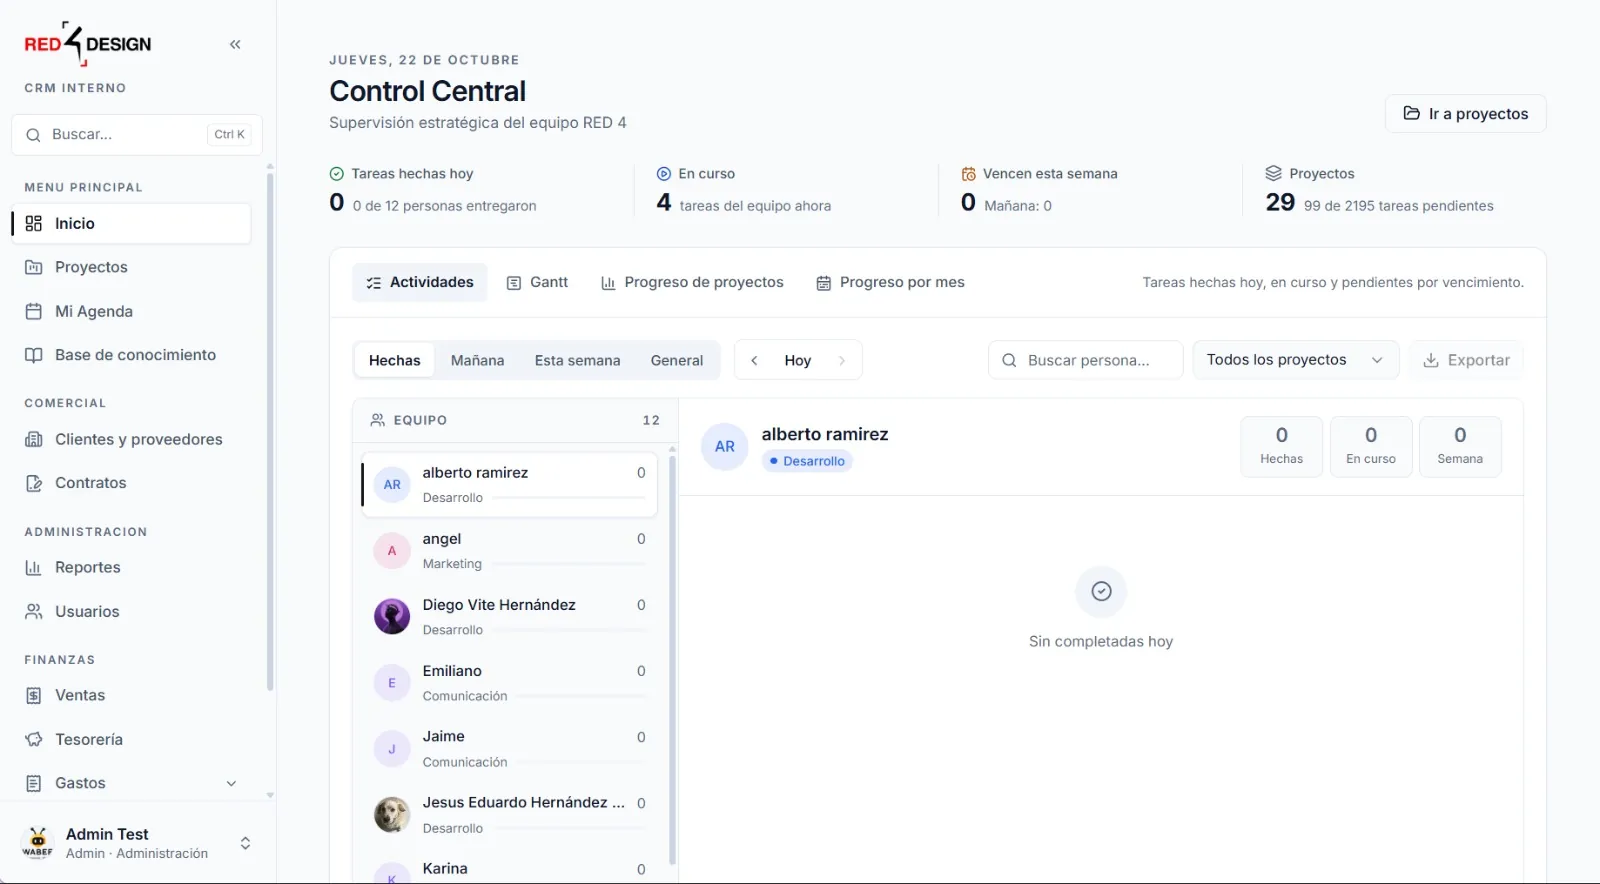Select Emiliano from the team list
The height and width of the screenshot is (884, 1600).
[x=510, y=683]
